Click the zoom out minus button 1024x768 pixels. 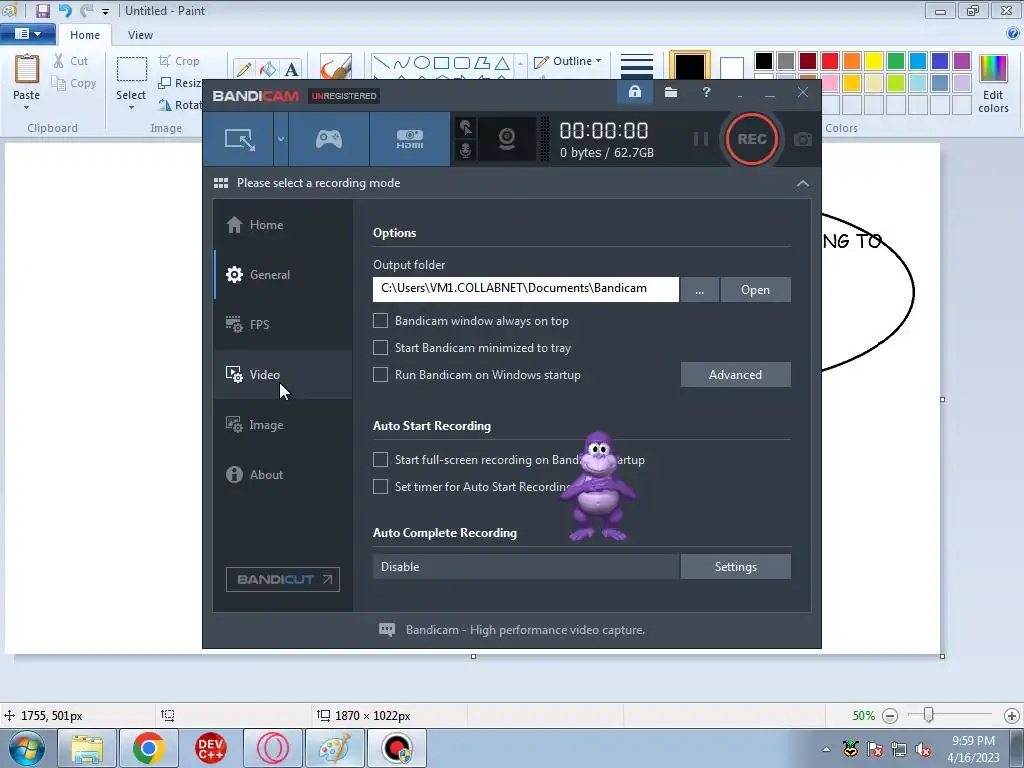coord(889,716)
